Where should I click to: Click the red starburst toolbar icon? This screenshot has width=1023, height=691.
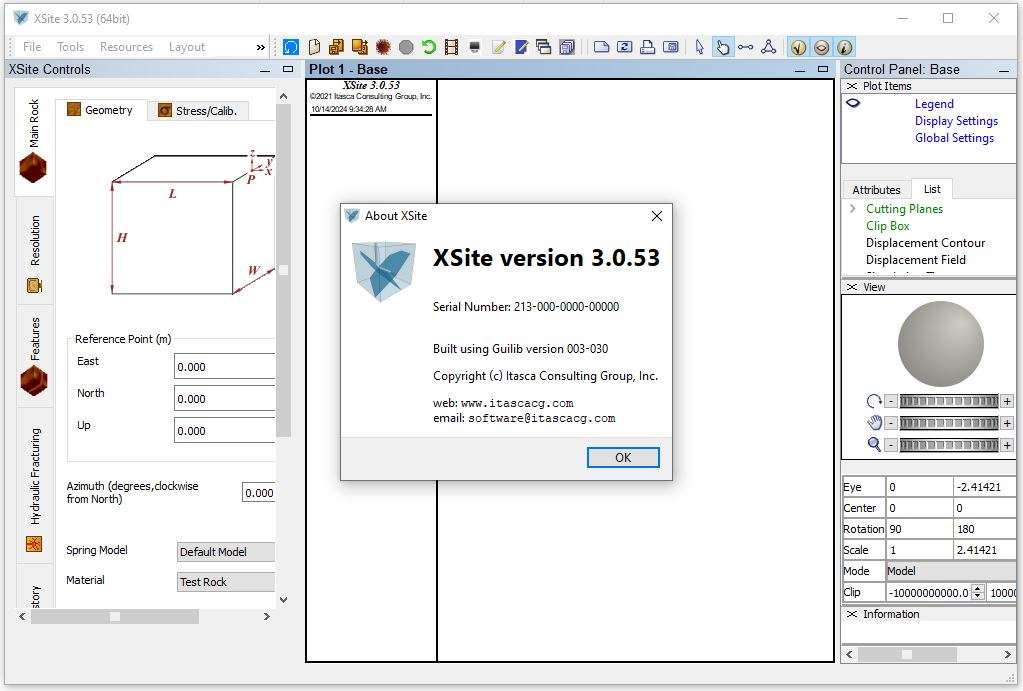(383, 47)
